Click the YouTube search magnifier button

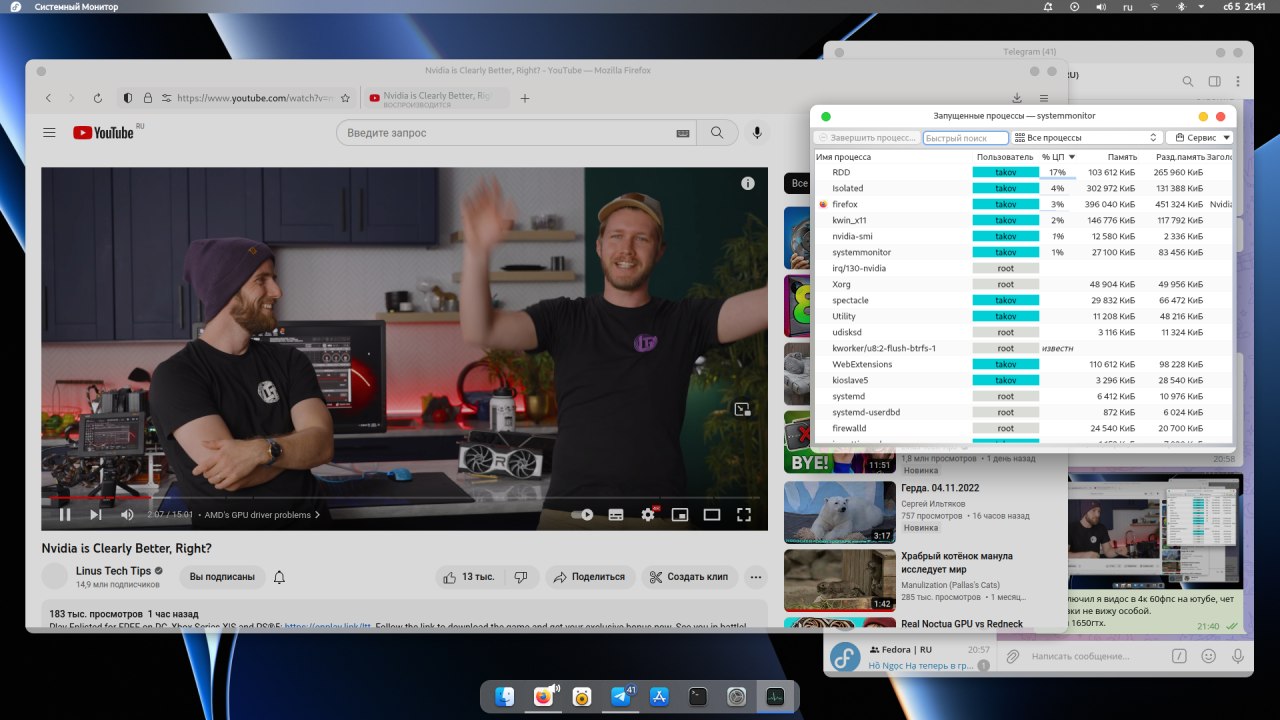click(x=717, y=133)
